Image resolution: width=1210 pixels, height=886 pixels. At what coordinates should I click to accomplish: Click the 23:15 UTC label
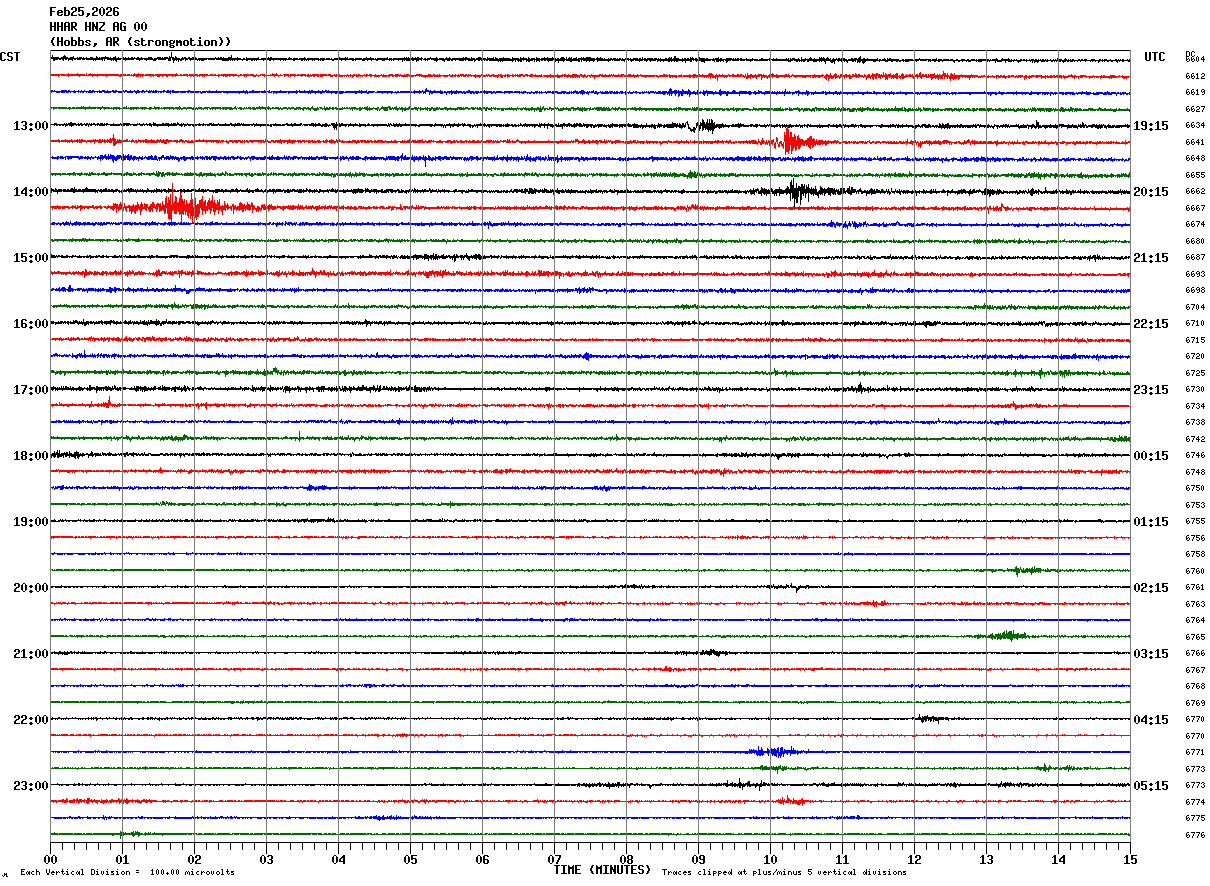[x=1151, y=390]
